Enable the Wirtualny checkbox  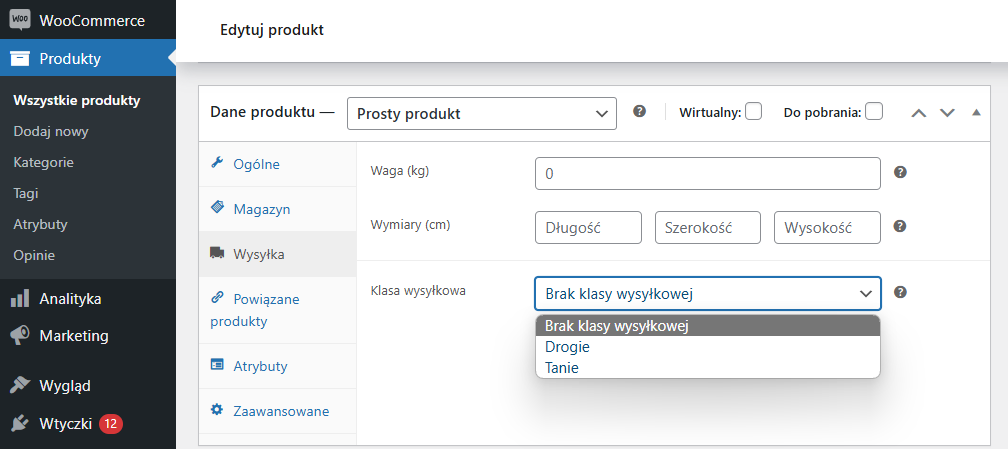pyautogui.click(x=753, y=111)
